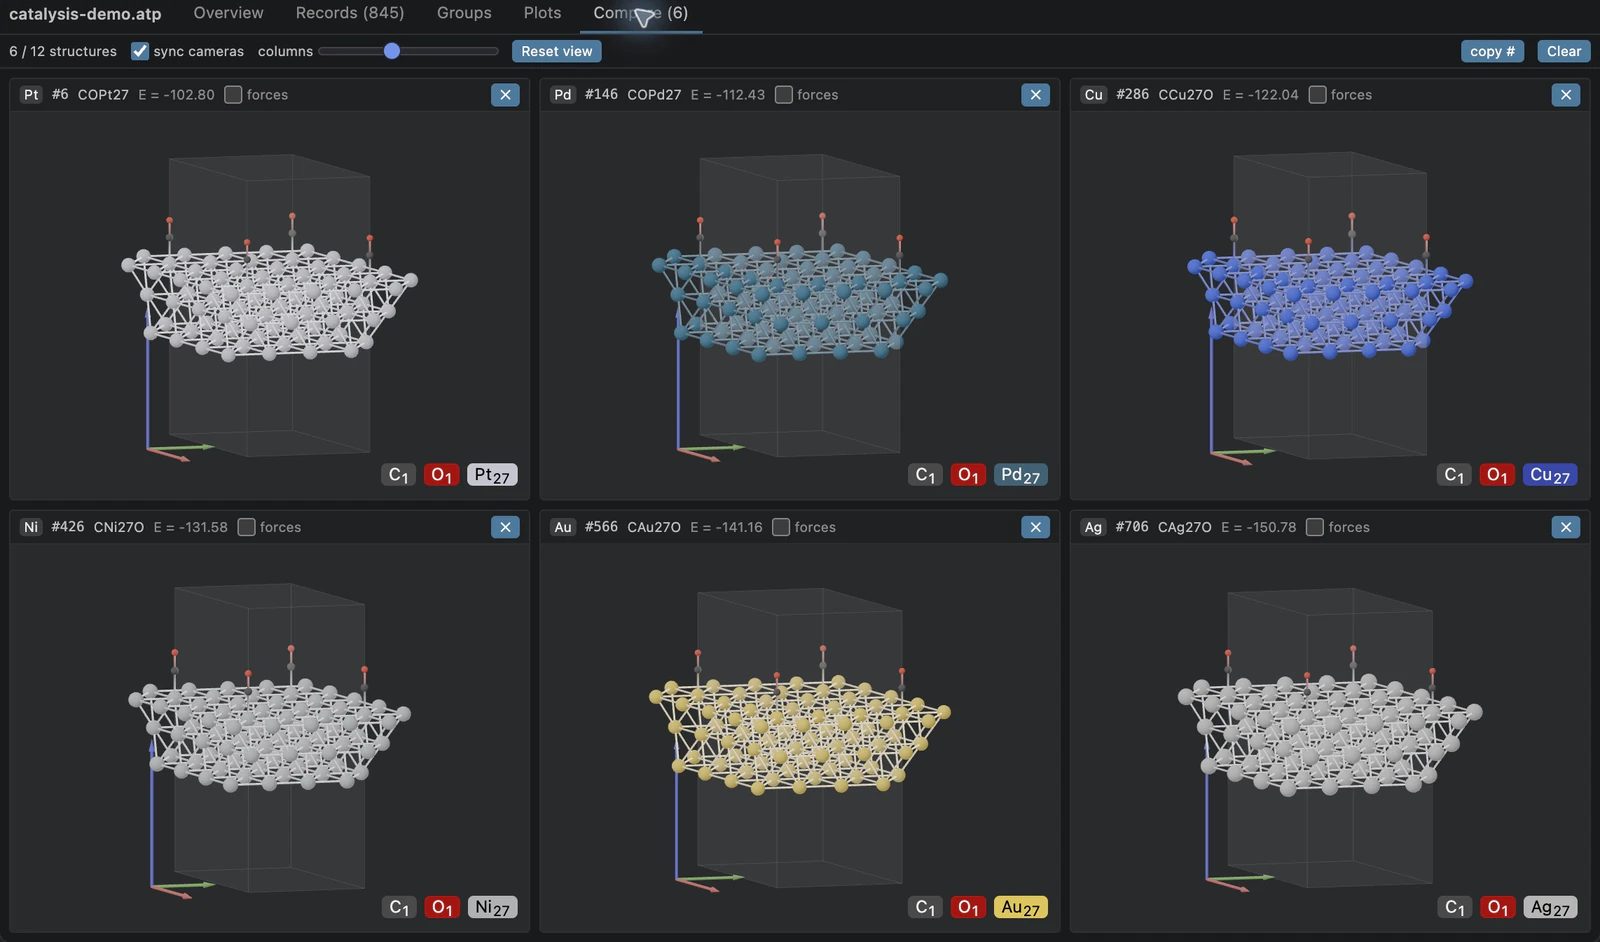Click the Cu element tag in header
Viewport: 1600px width, 942px height.
point(1094,95)
